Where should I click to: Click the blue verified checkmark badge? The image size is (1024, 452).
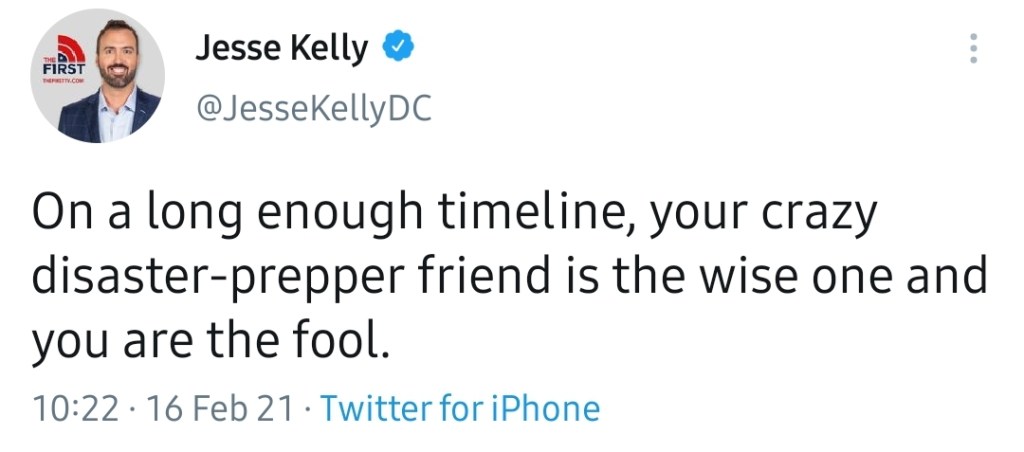click(x=400, y=46)
